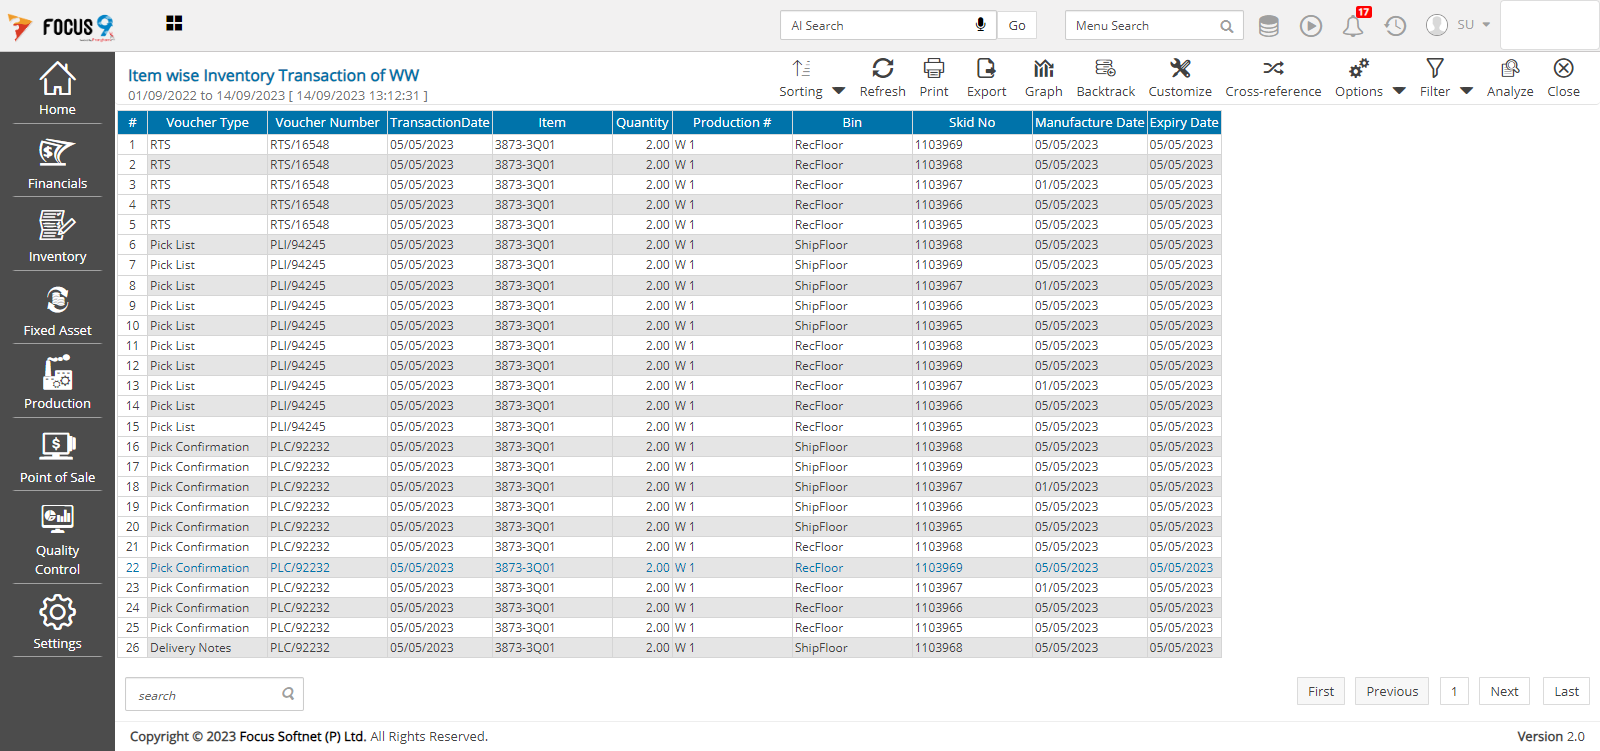The image size is (1600, 751).
Task: Expand the Sorting dropdown arrow
Action: coord(839,91)
